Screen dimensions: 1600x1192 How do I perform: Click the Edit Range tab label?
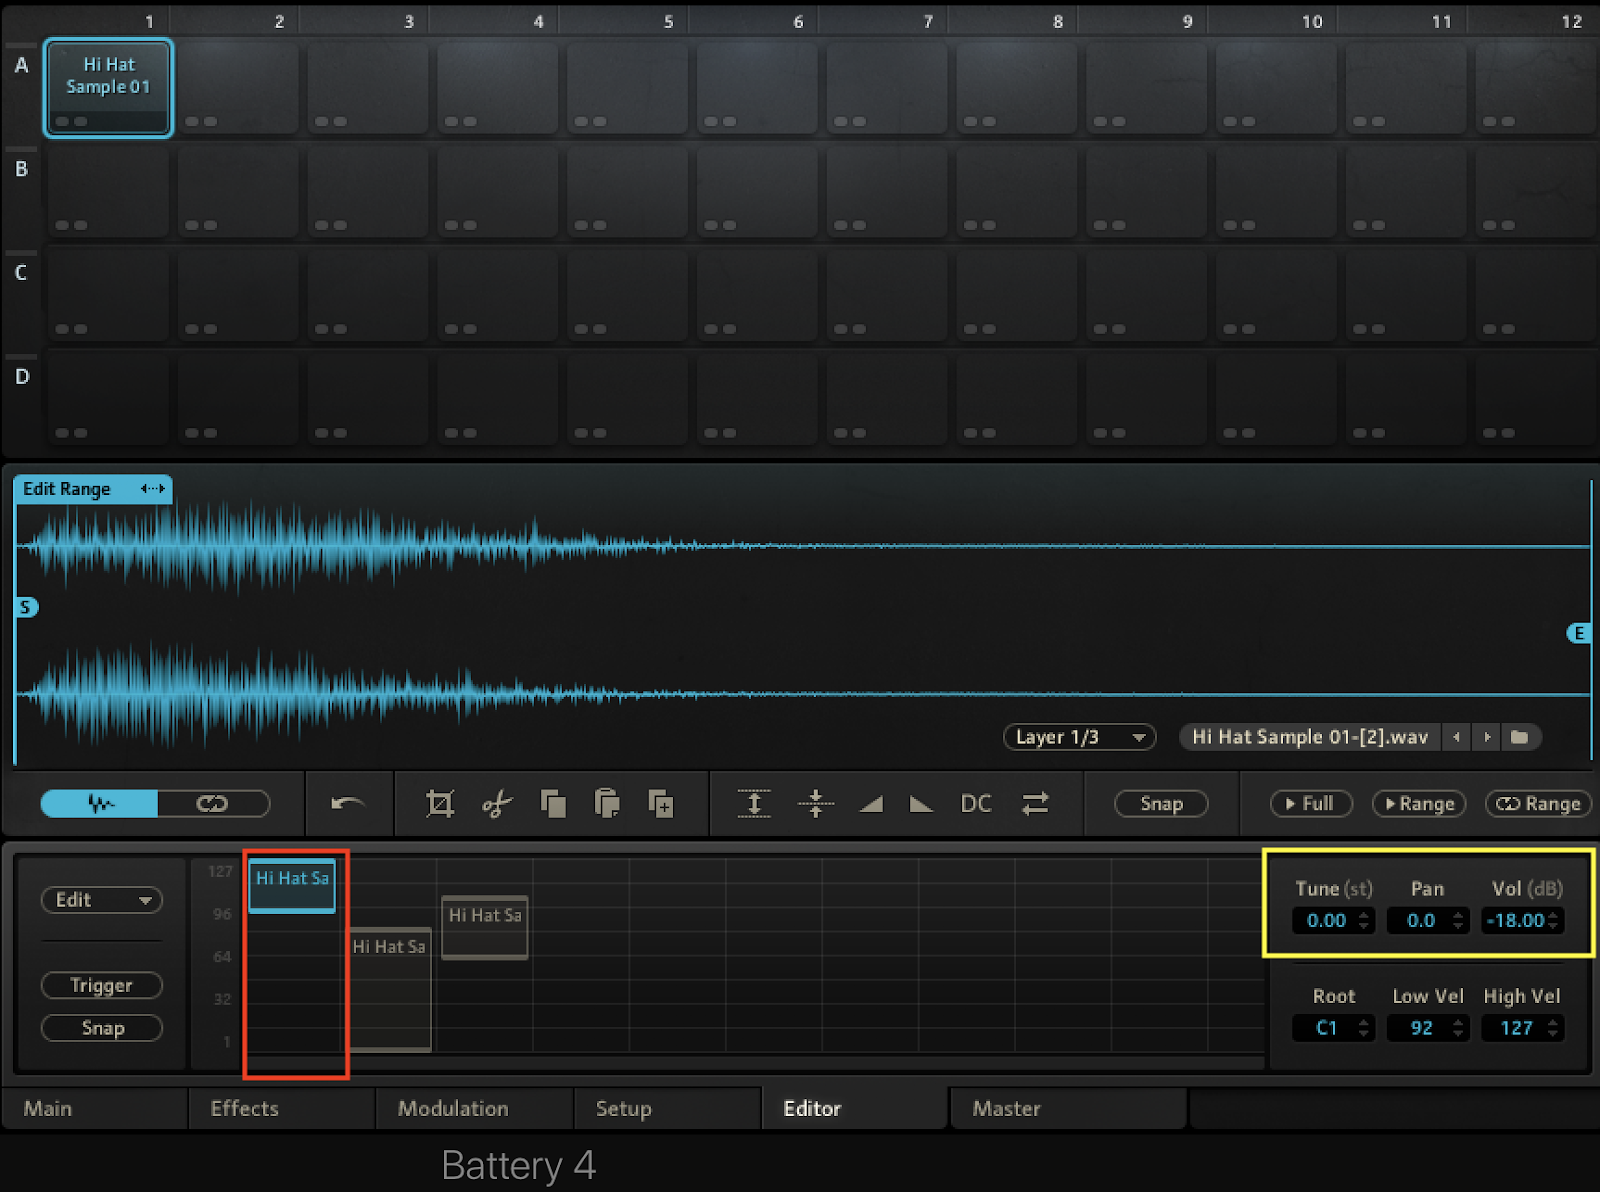coord(67,489)
